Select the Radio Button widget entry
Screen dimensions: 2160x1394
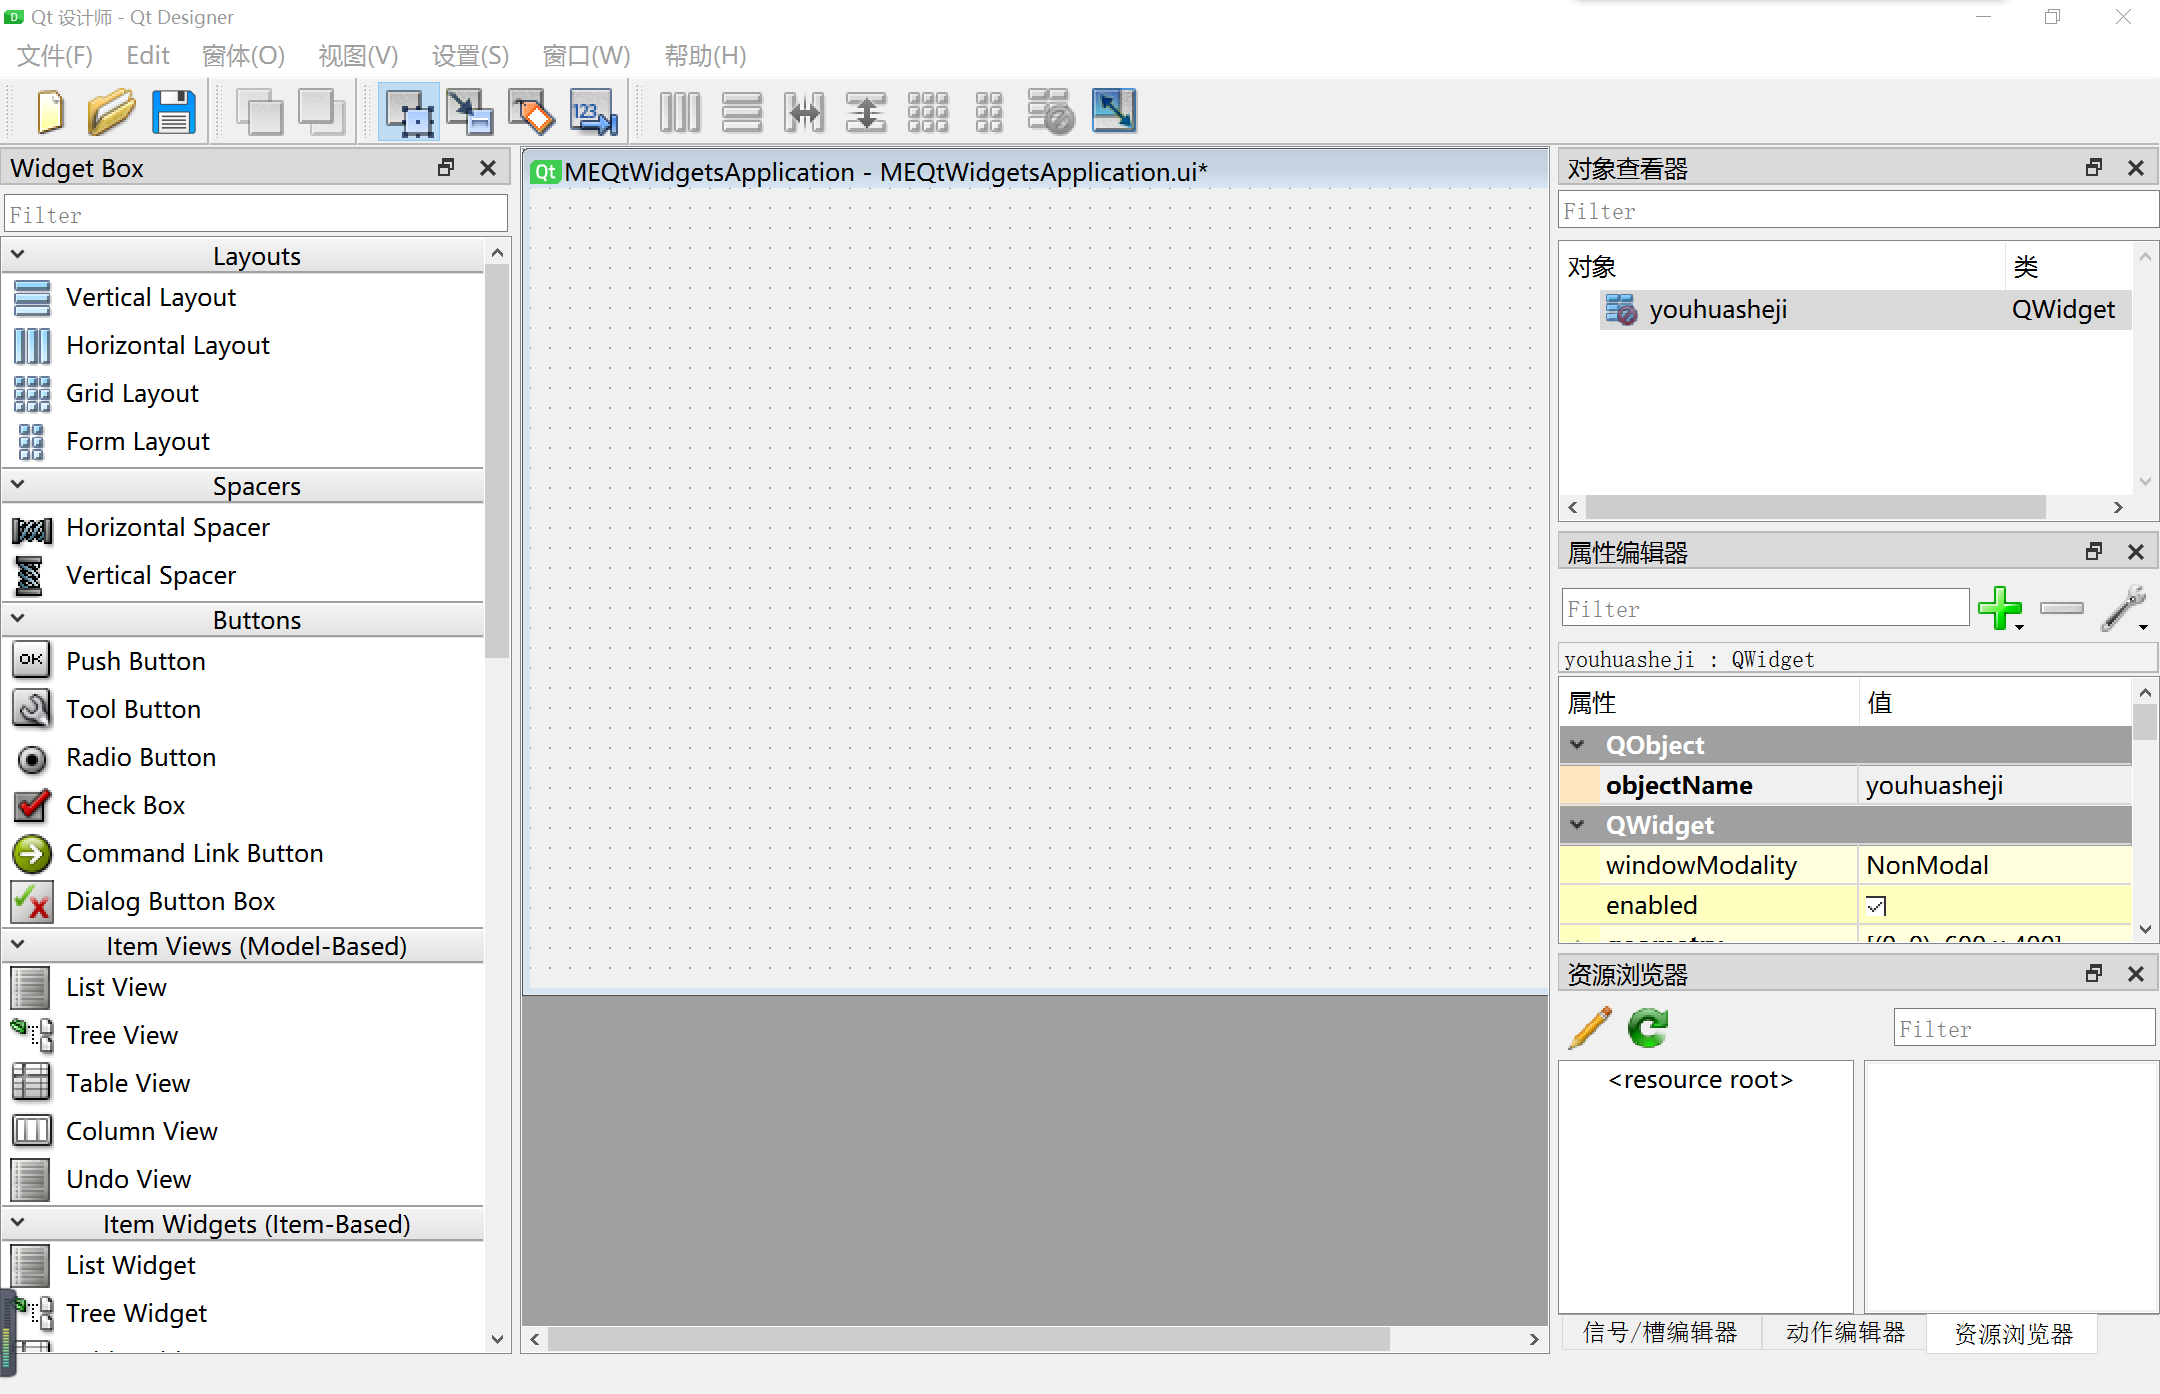pyautogui.click(x=141, y=757)
